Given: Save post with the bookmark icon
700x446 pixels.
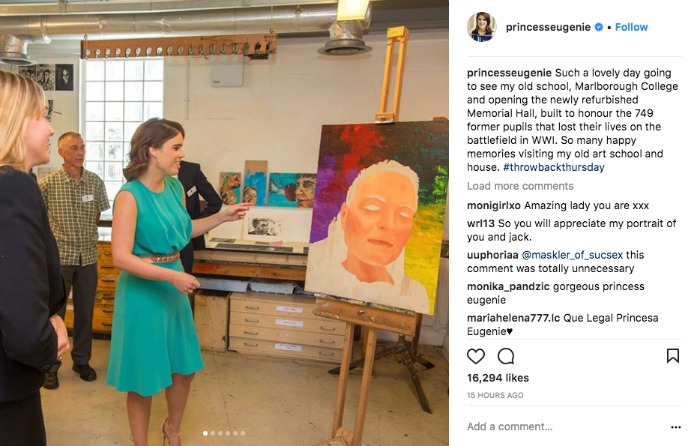Looking at the screenshot, I should pos(673,356).
